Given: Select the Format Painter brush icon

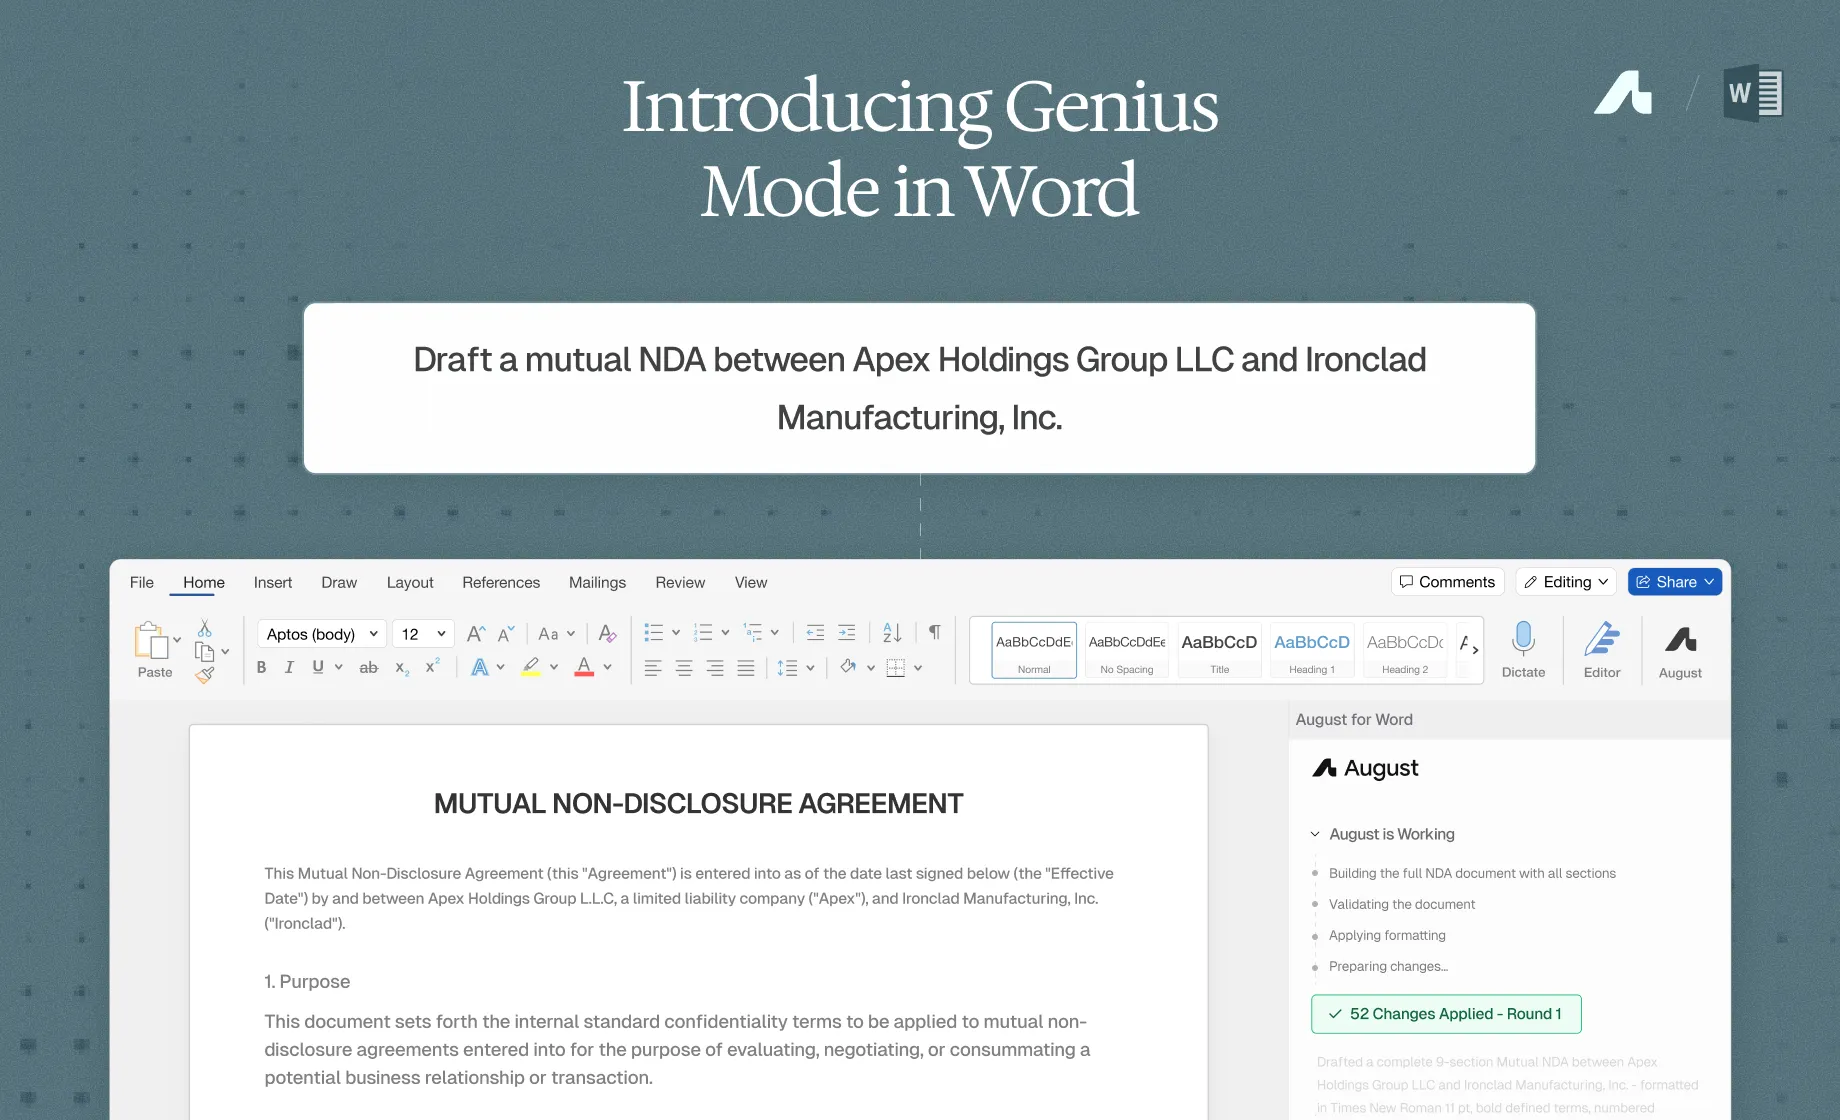Looking at the screenshot, I should click(x=205, y=675).
